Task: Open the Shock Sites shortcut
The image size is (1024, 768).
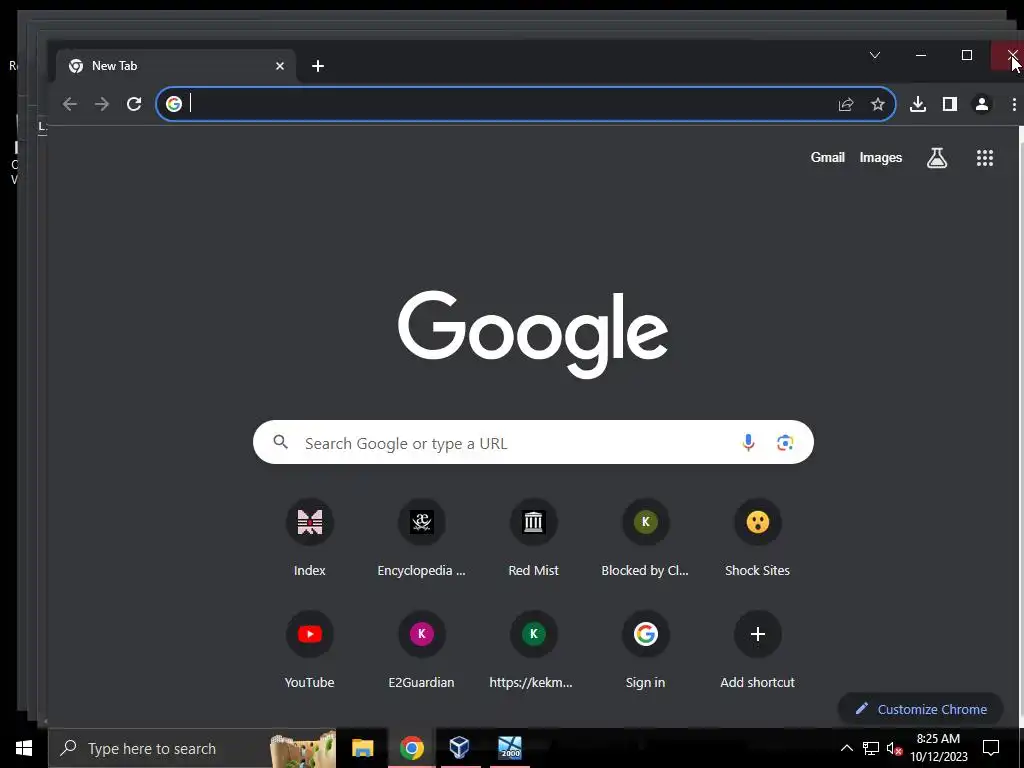Action: (x=758, y=538)
